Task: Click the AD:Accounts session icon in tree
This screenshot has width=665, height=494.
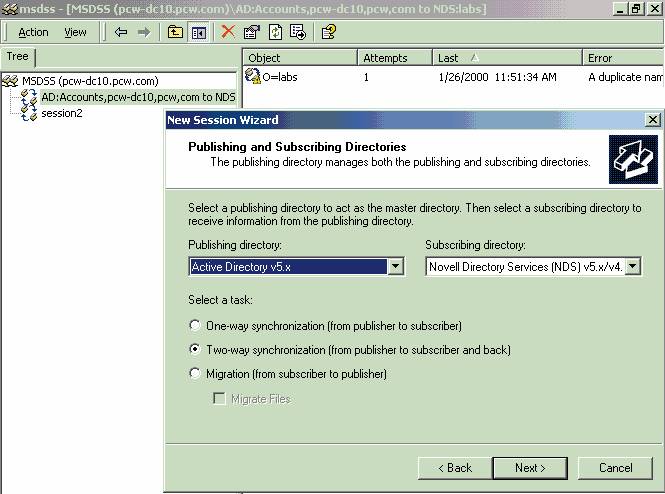Action: click(30, 97)
